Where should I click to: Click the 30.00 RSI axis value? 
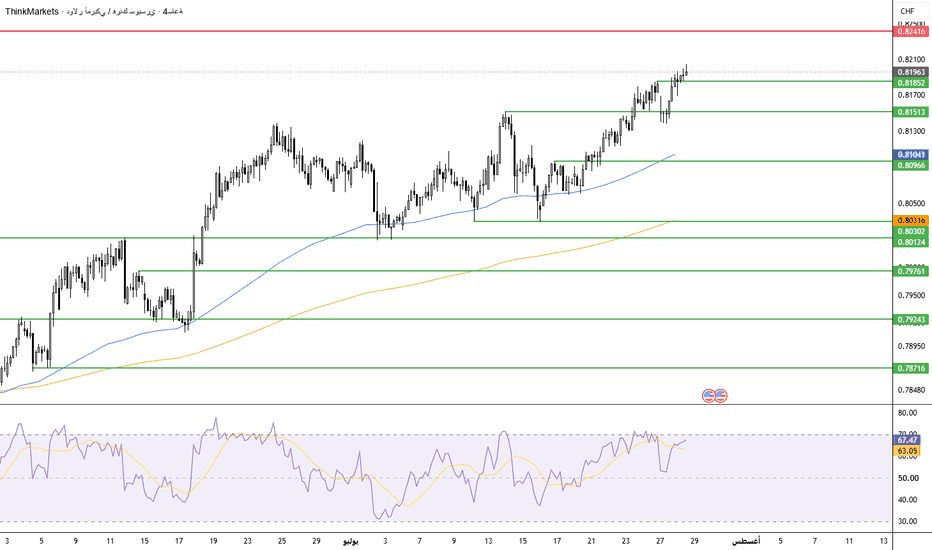908,521
